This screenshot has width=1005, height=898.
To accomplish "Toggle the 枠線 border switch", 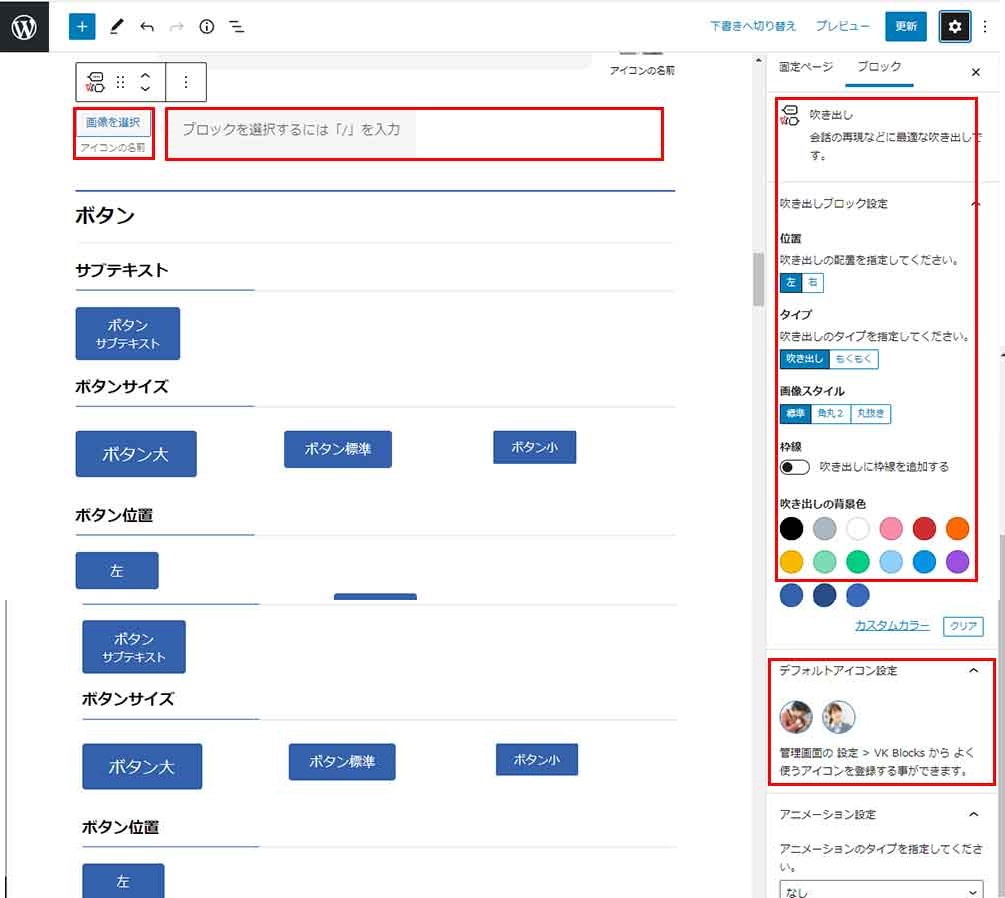I will click(795, 467).
